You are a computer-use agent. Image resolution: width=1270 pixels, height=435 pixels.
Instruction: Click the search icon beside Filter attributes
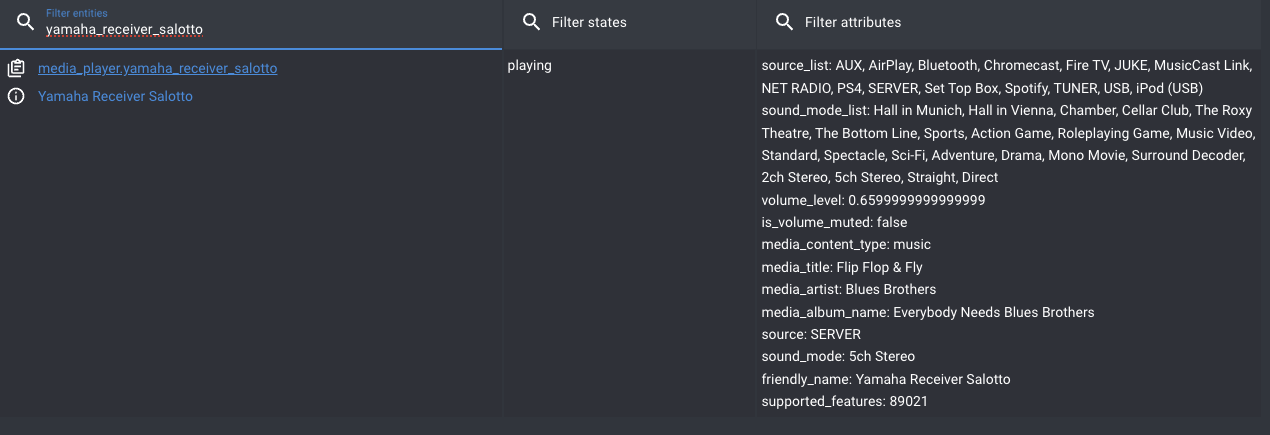tap(784, 22)
